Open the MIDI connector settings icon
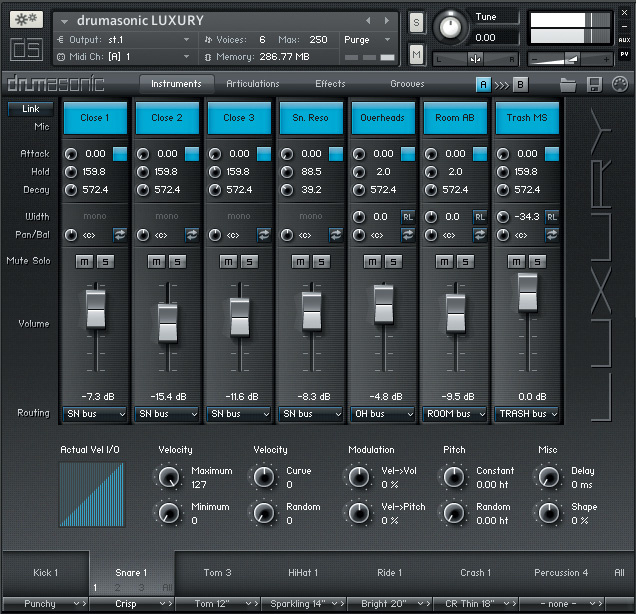Viewport: 636px width, 614px height. tap(620, 84)
